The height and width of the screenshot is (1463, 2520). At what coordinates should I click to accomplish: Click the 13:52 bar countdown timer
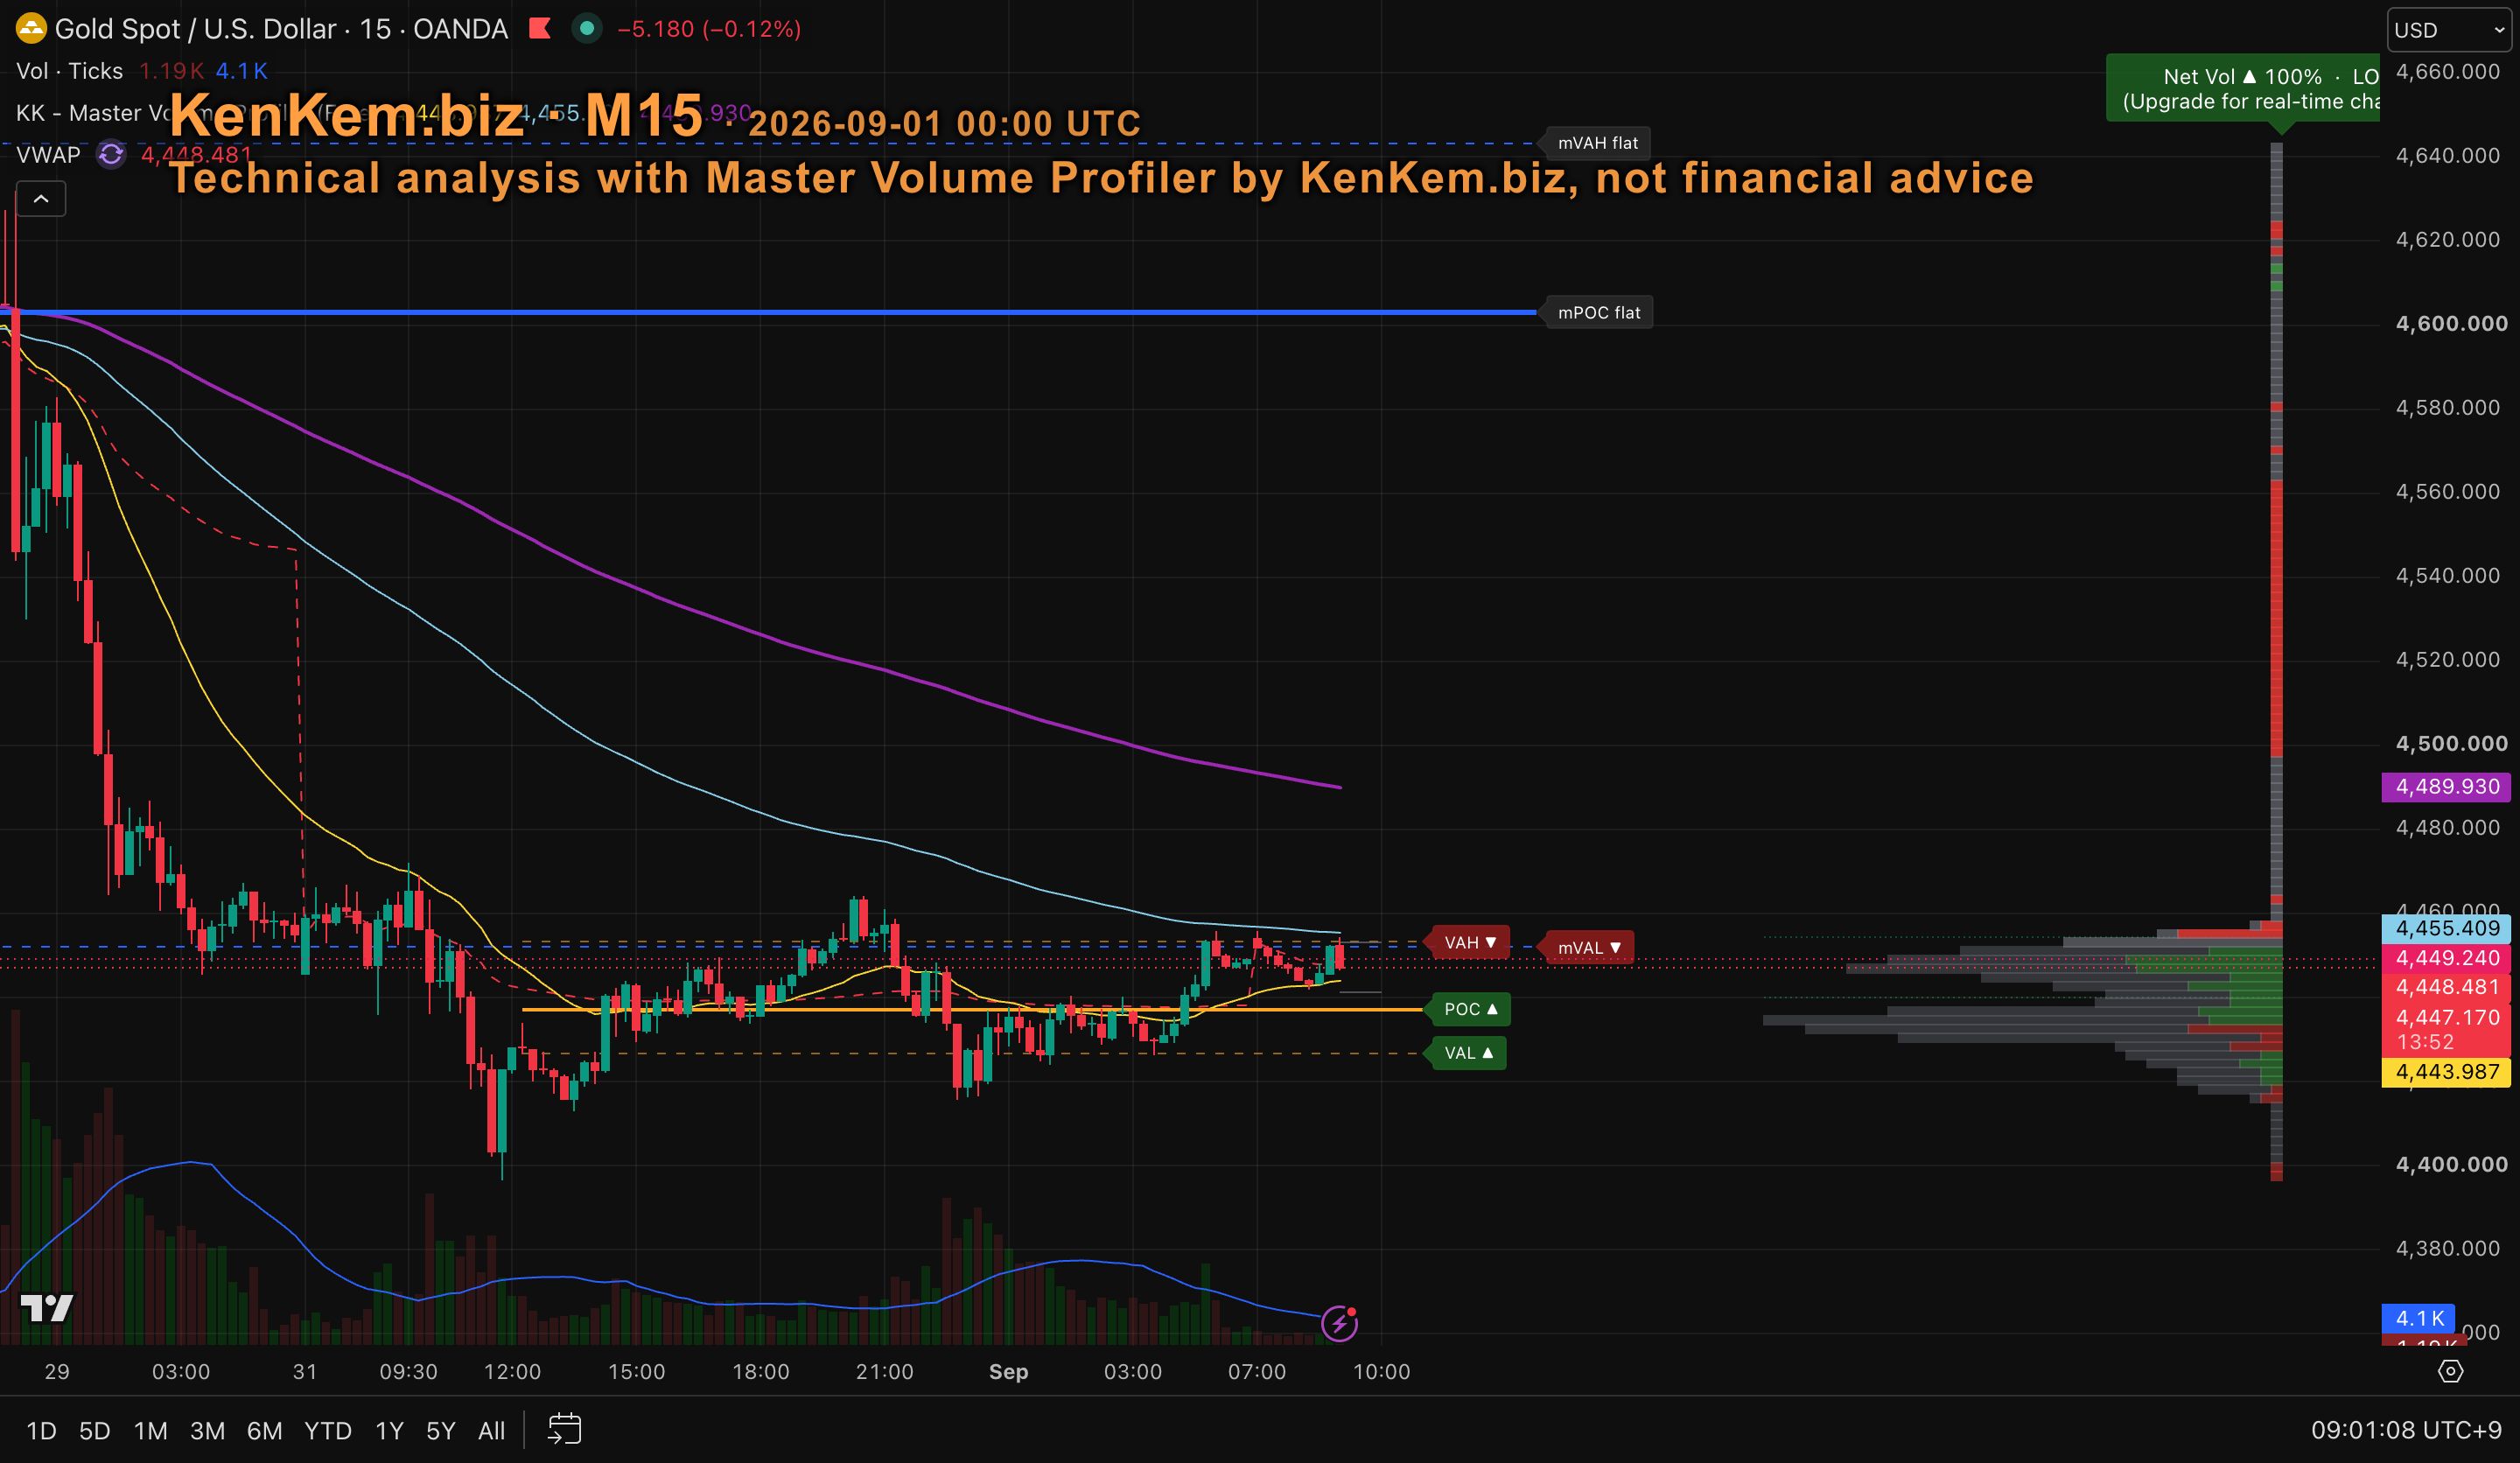(2425, 1042)
